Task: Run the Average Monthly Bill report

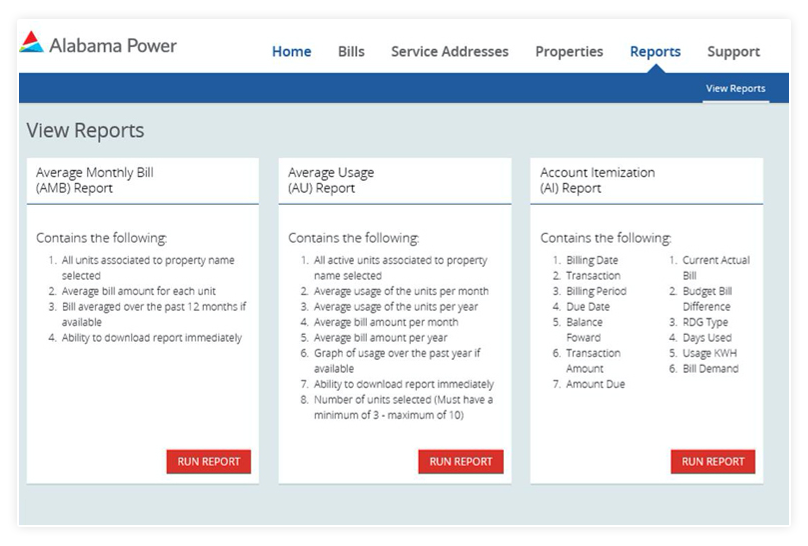Action: click(209, 462)
